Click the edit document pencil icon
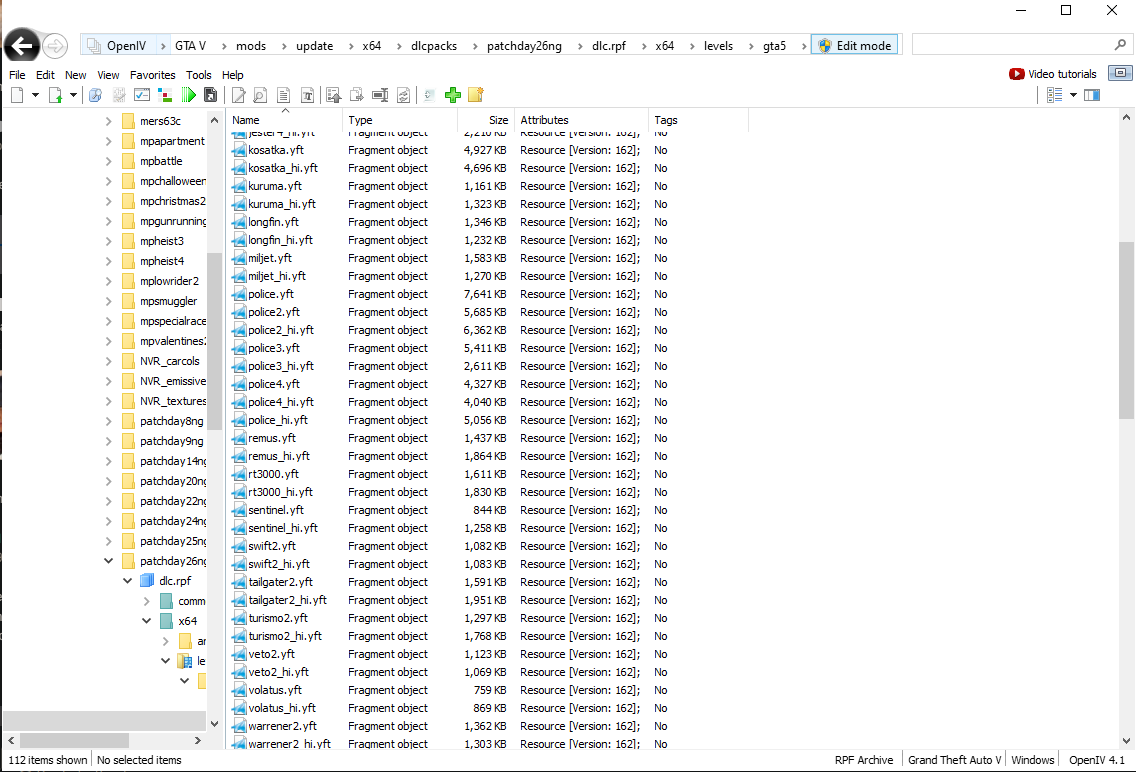Image resolution: width=1136 pixels, height=772 pixels. point(238,95)
